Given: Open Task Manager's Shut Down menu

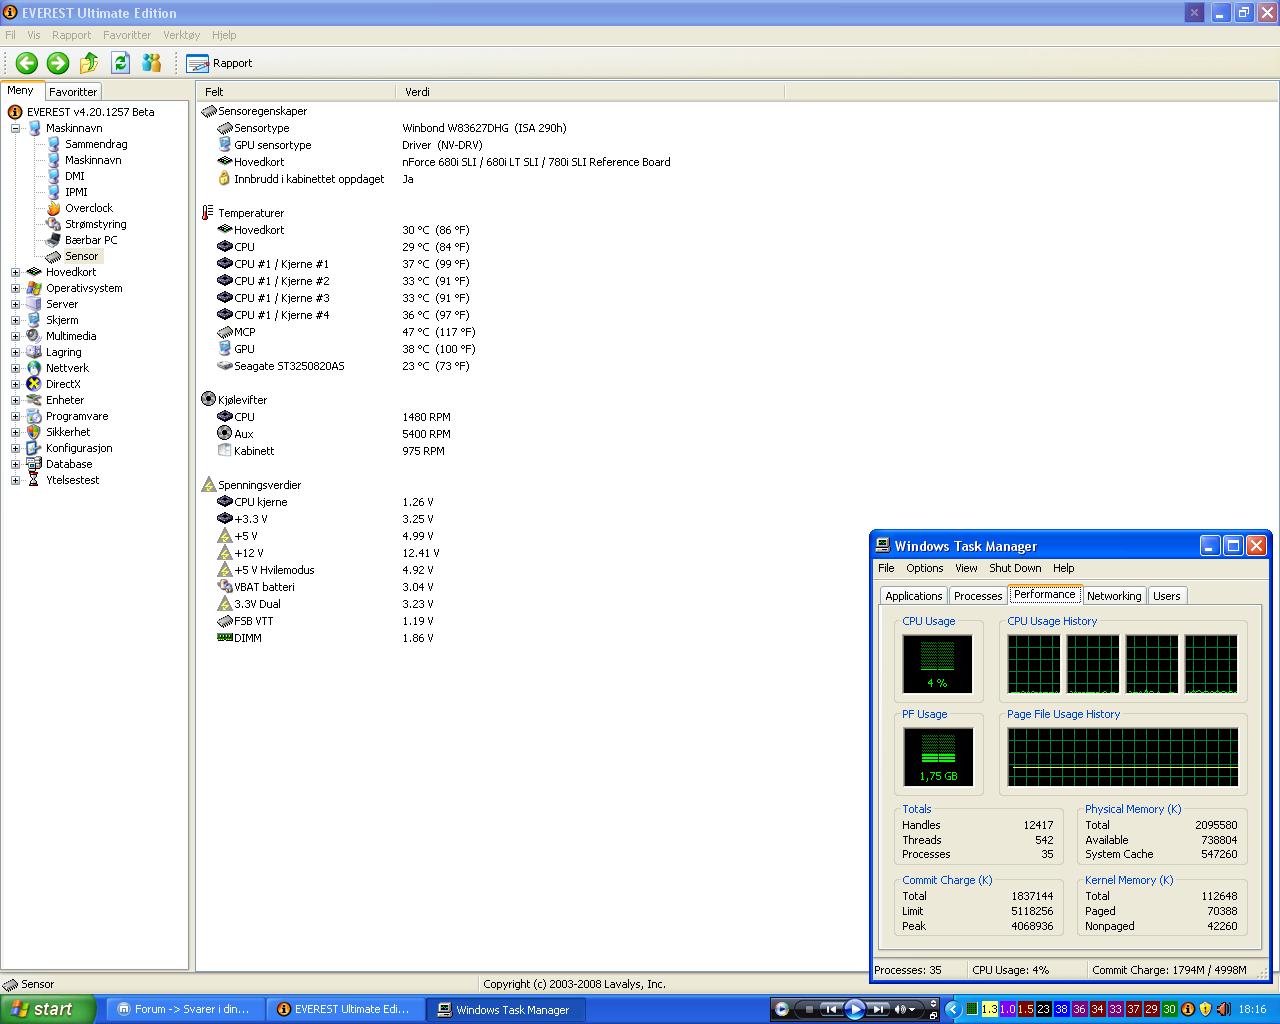Looking at the screenshot, I should click(x=1015, y=568).
